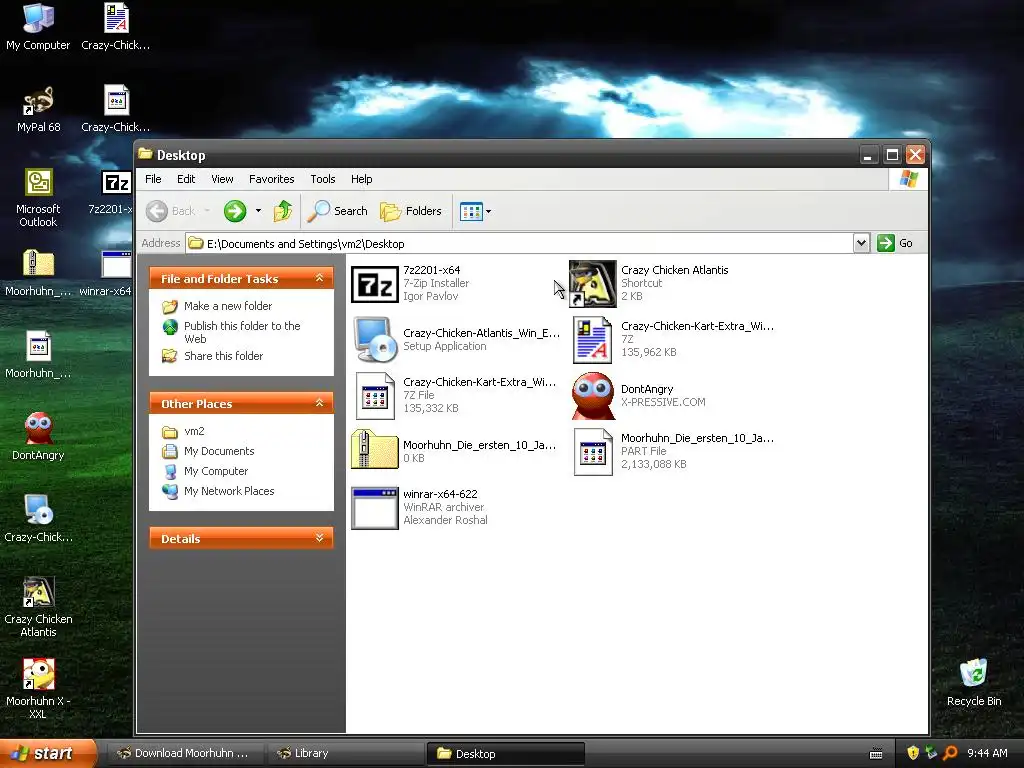Screen dimensions: 1024x768
Task: Open the Recycle Bin
Action: click(974, 683)
